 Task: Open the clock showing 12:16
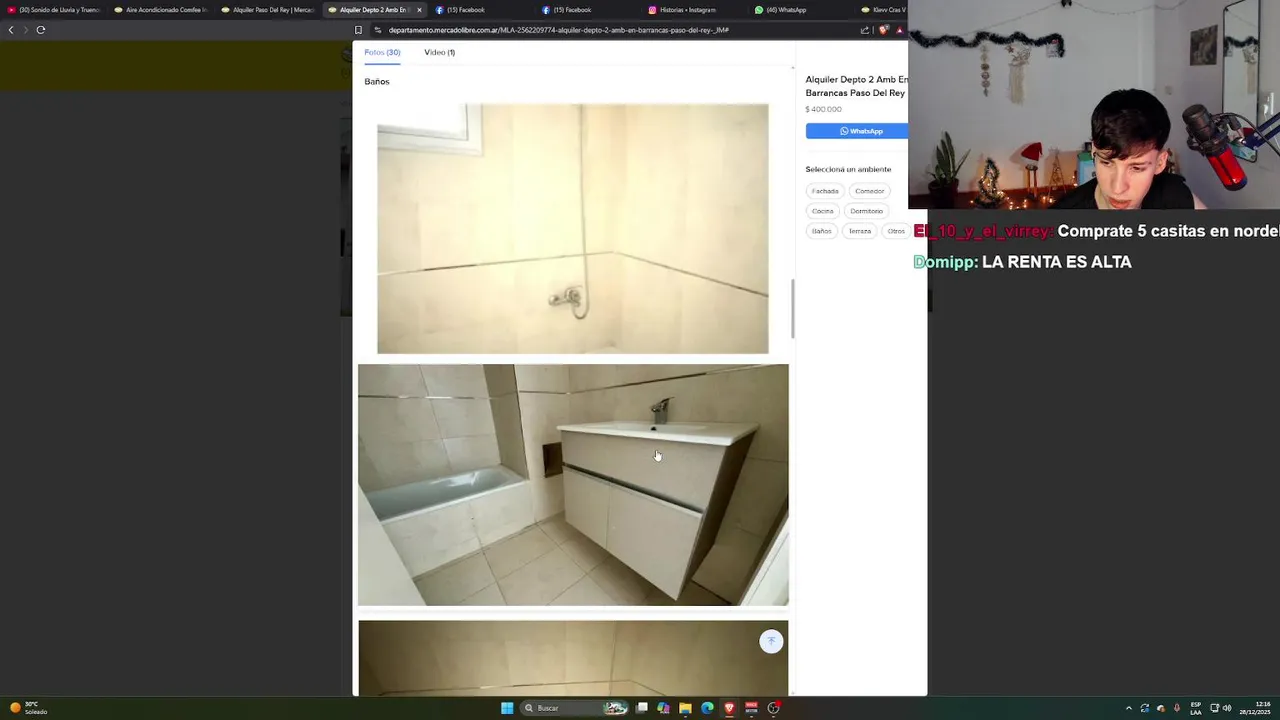1256,708
